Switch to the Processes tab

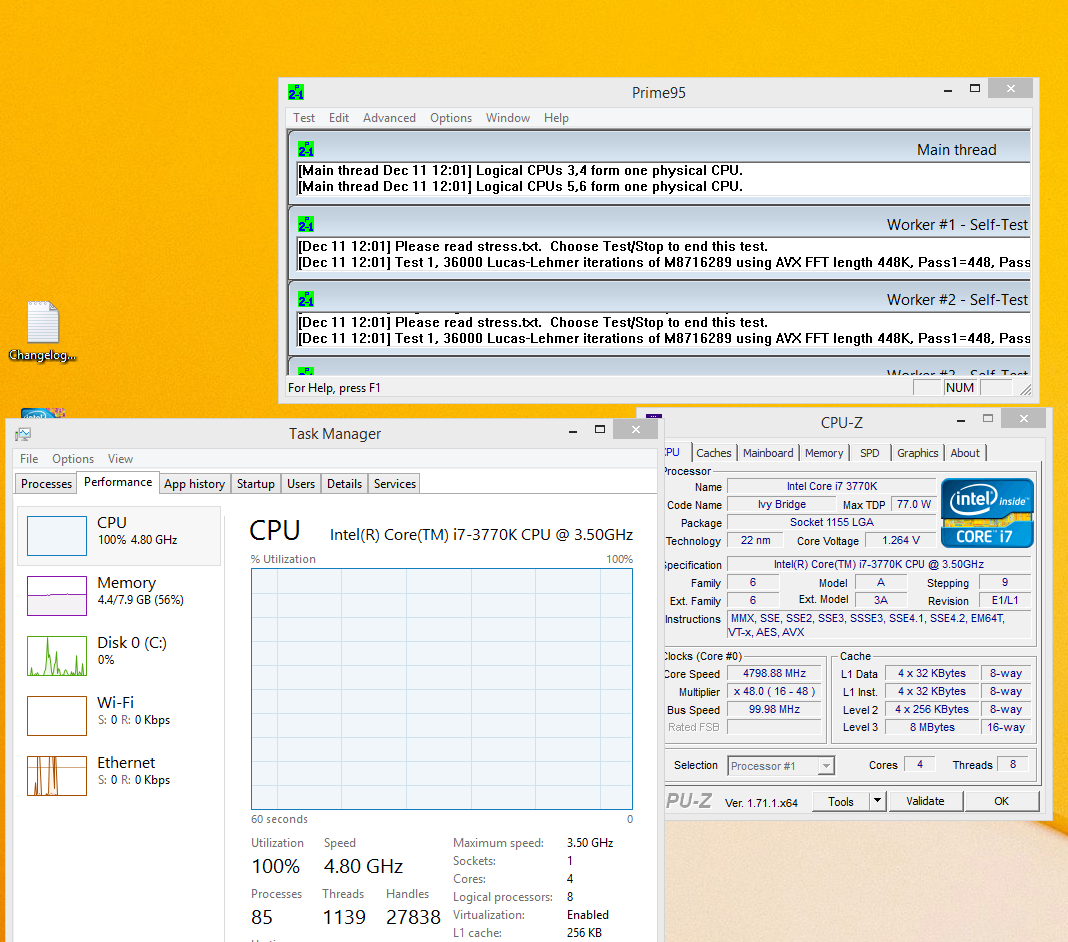click(46, 484)
